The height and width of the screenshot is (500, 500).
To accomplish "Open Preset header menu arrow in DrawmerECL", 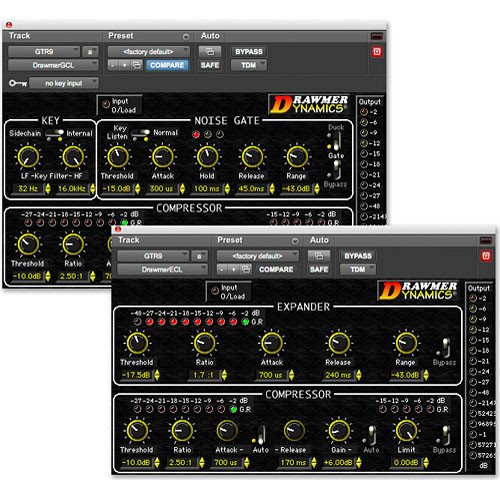I will [295, 241].
